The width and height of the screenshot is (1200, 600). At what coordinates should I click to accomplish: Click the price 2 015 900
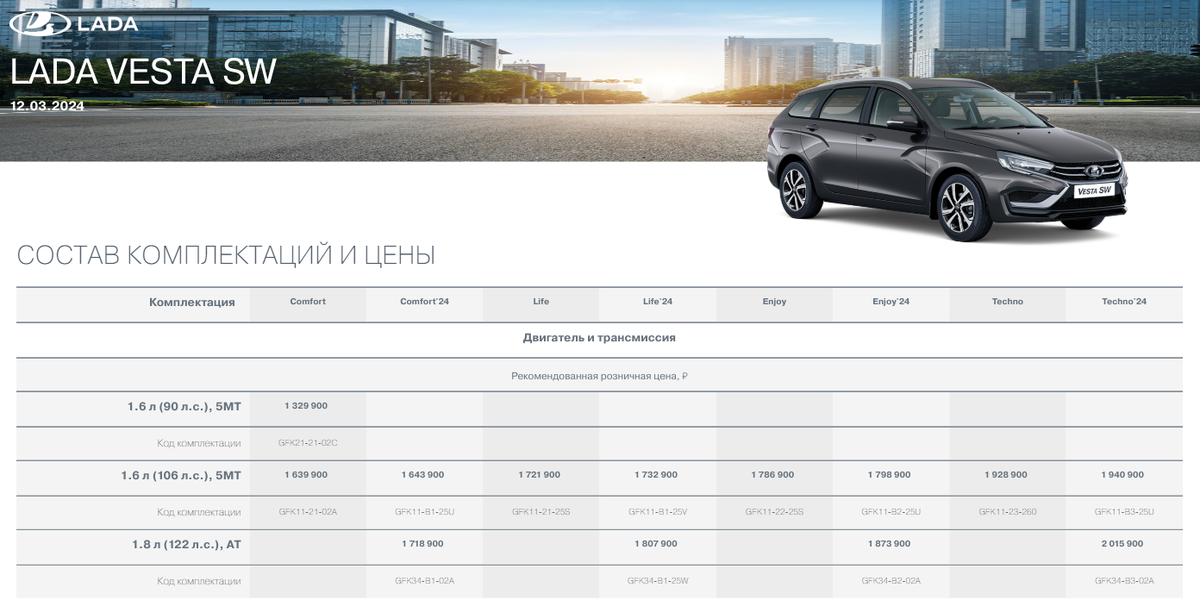click(x=1123, y=544)
